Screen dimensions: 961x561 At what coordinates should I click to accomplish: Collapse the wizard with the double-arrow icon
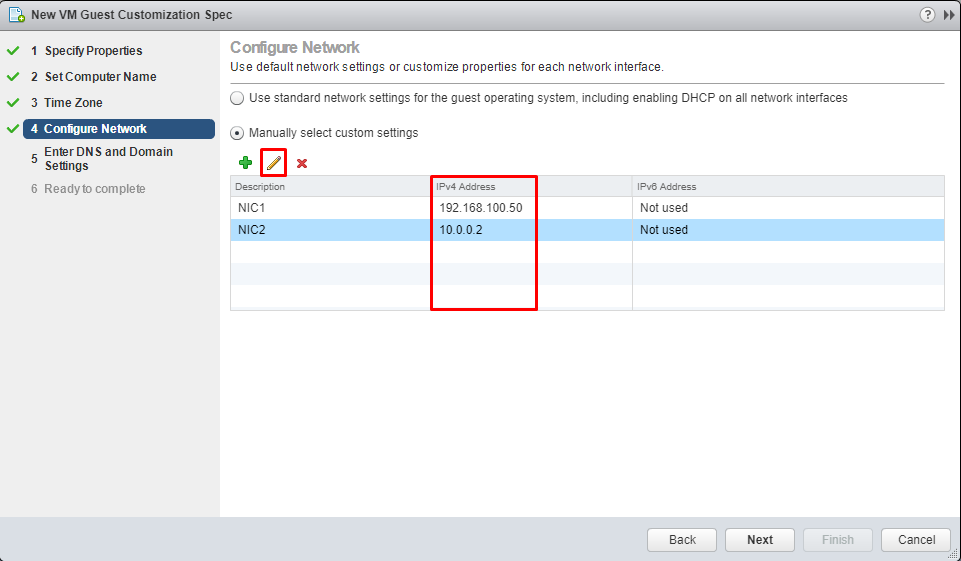949,15
